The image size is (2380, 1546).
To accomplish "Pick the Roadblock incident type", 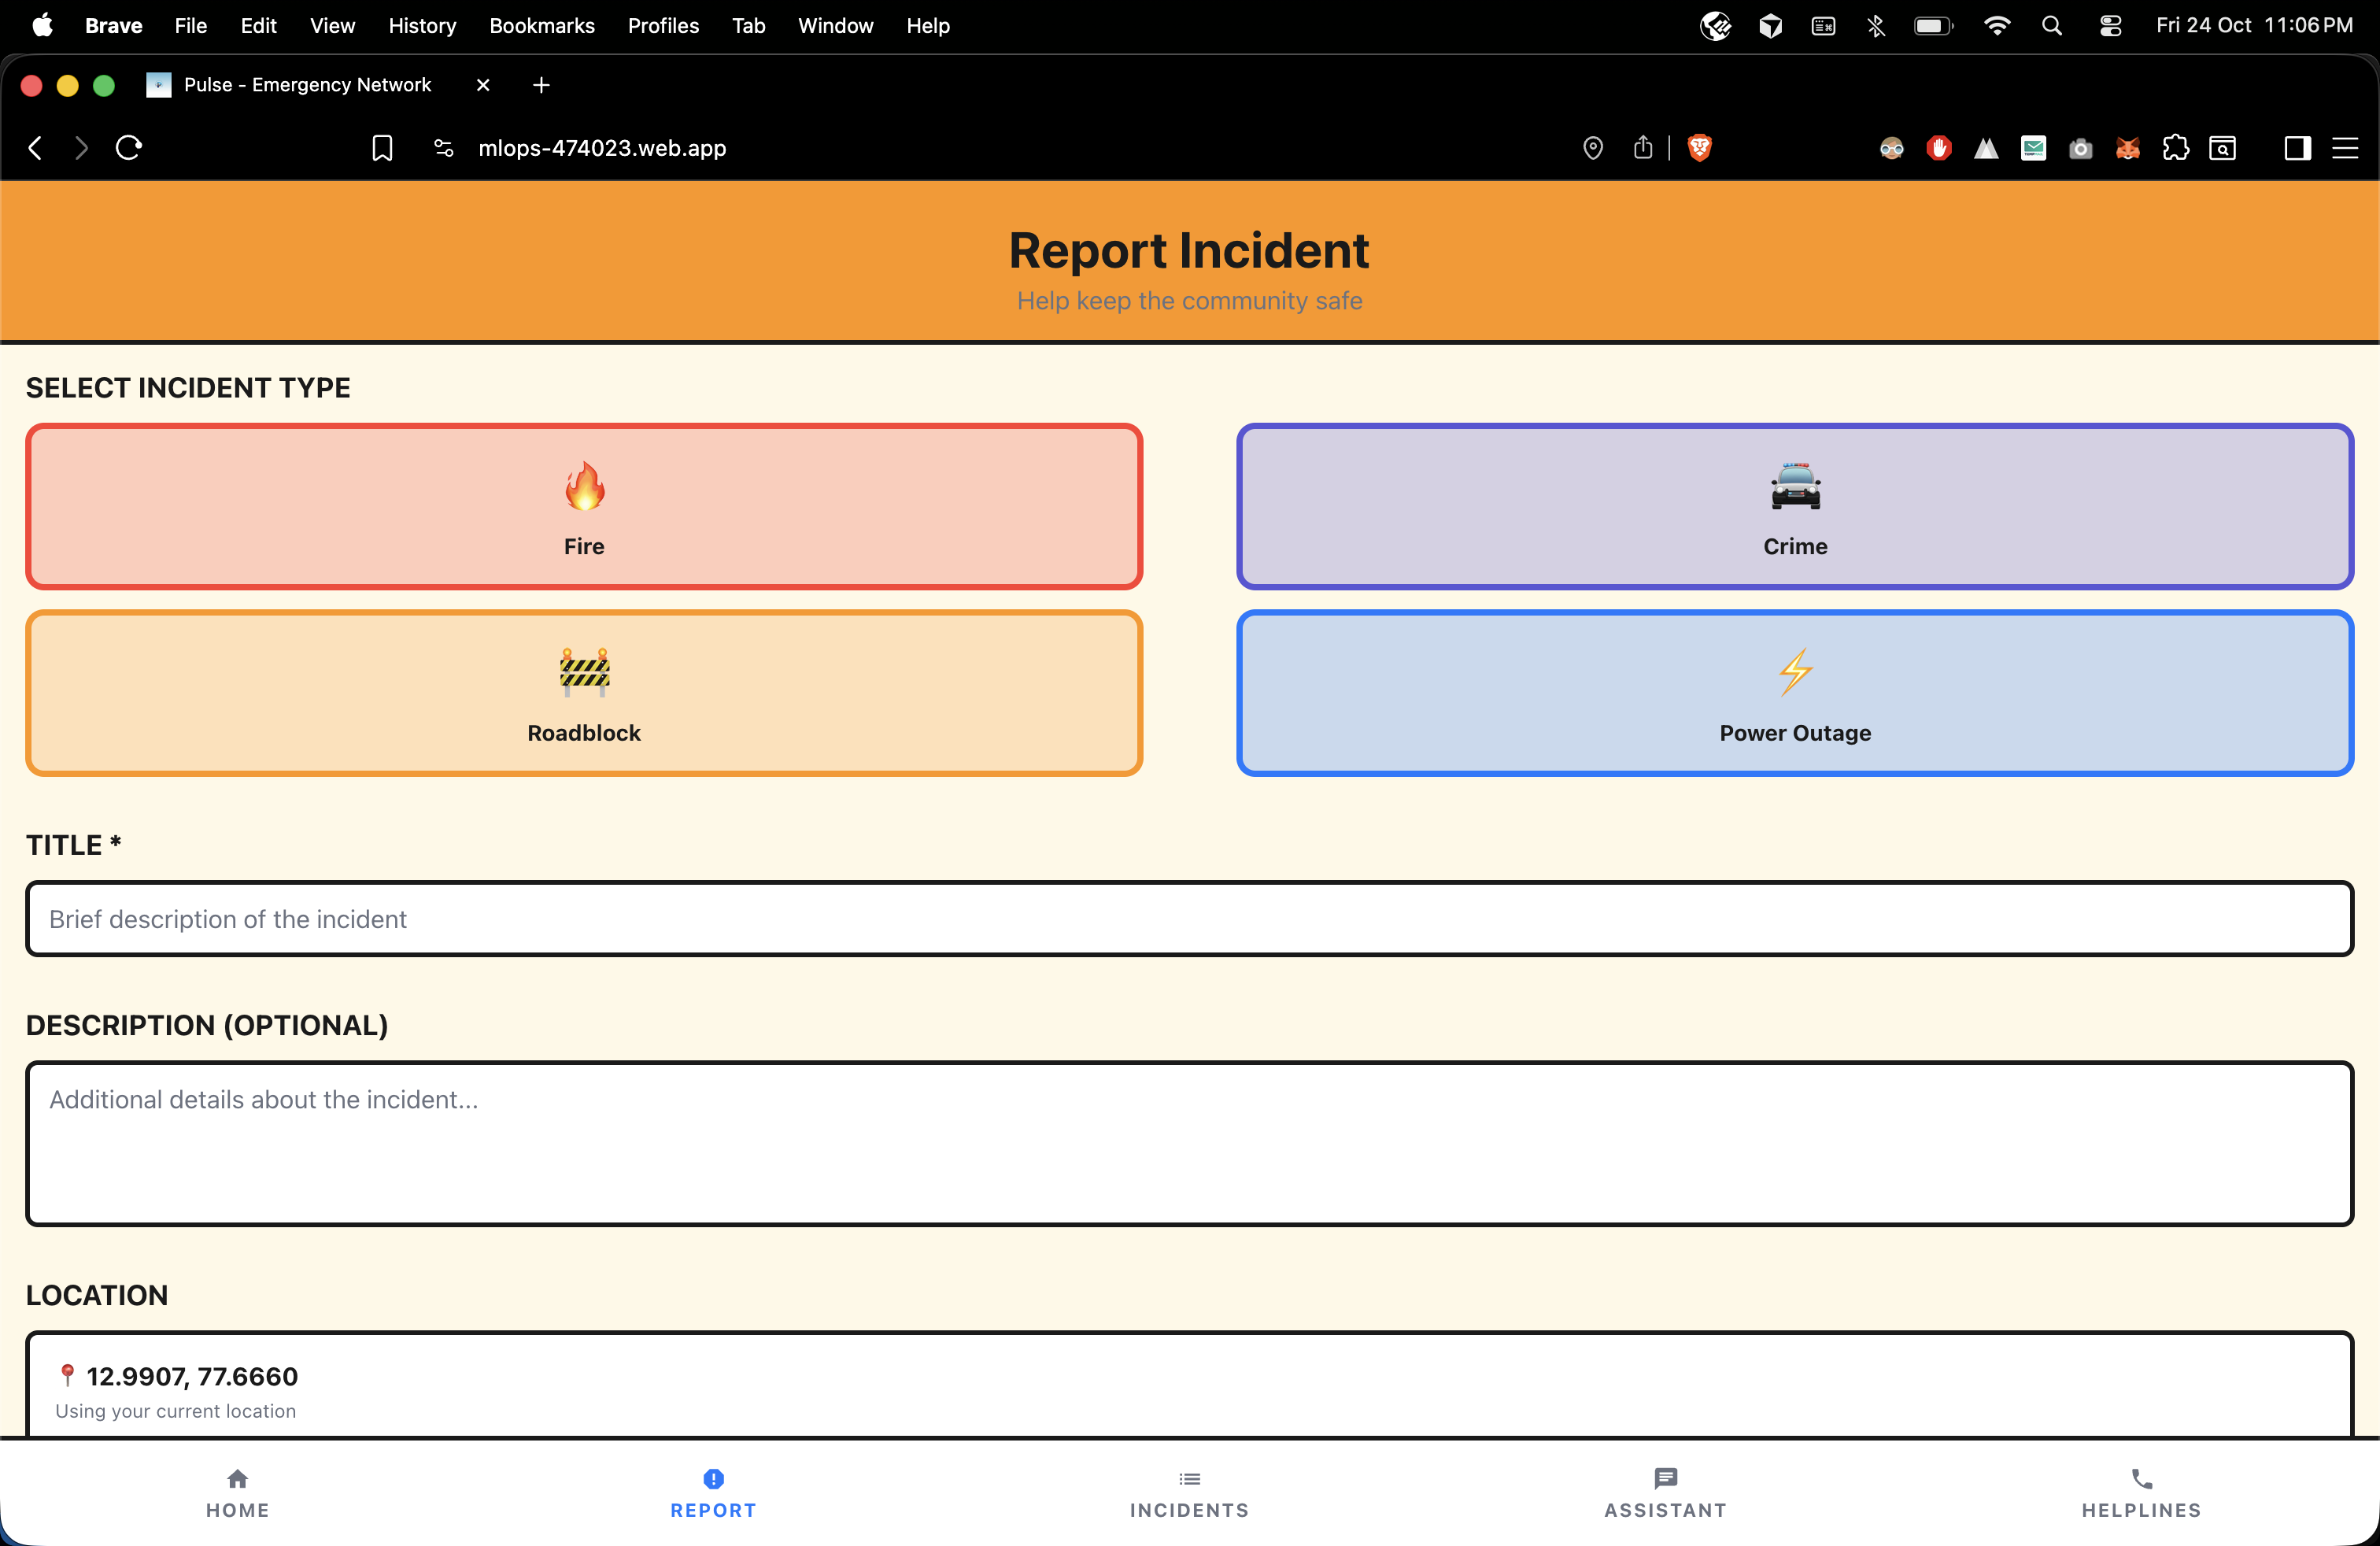I will click(584, 693).
